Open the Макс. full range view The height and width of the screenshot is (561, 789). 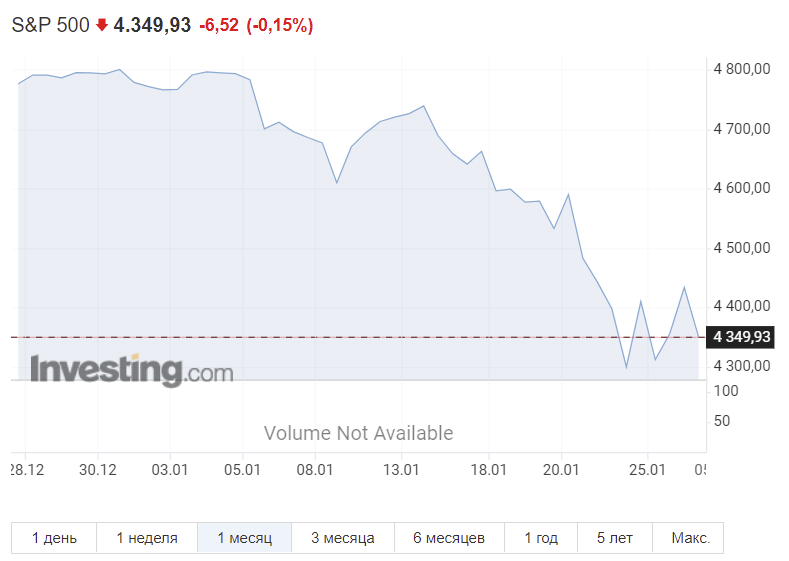click(x=690, y=538)
